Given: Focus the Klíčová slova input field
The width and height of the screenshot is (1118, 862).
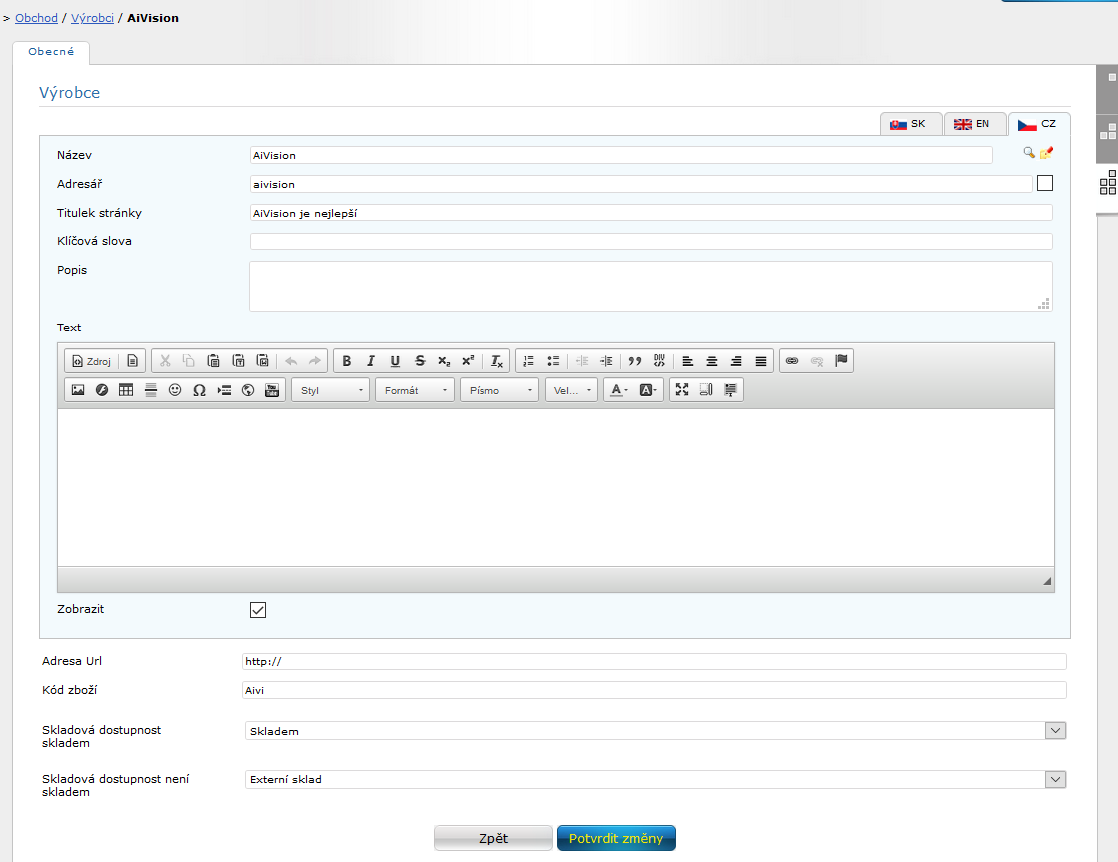Looking at the screenshot, I should 651,242.
